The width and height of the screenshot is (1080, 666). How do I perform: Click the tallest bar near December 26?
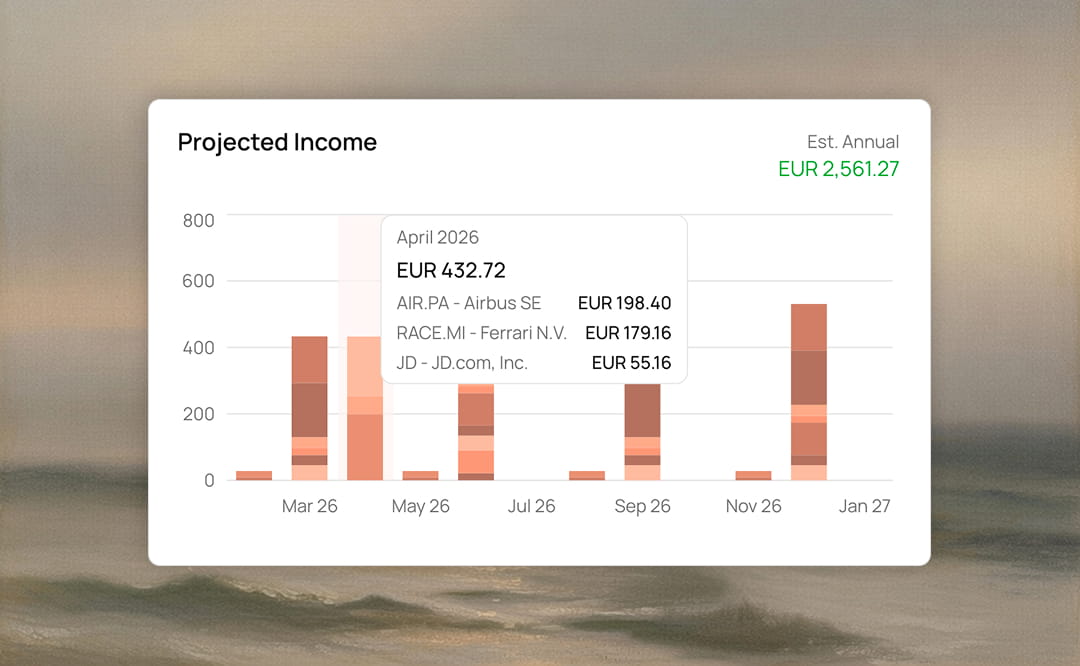(x=809, y=390)
